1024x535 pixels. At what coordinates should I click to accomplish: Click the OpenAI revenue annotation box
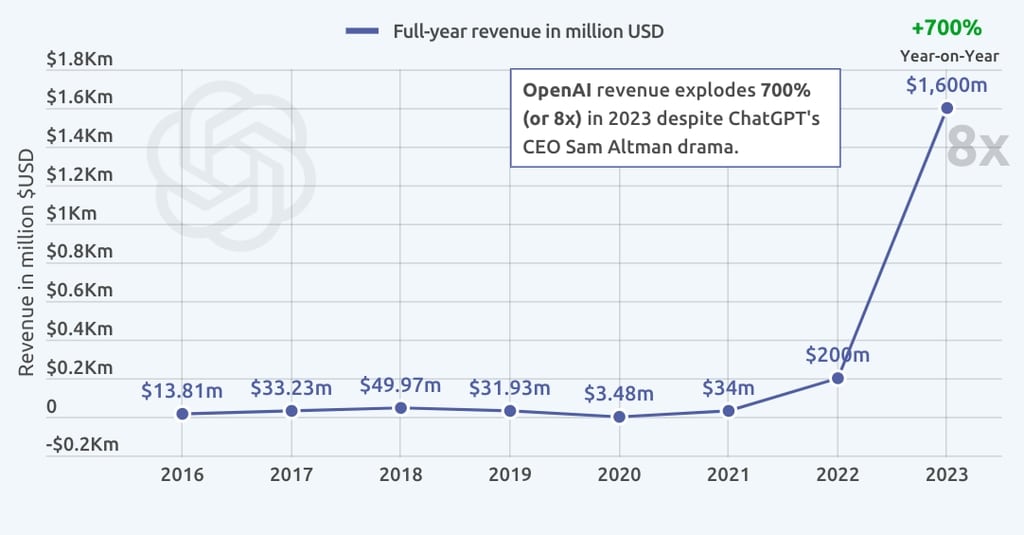coord(675,117)
